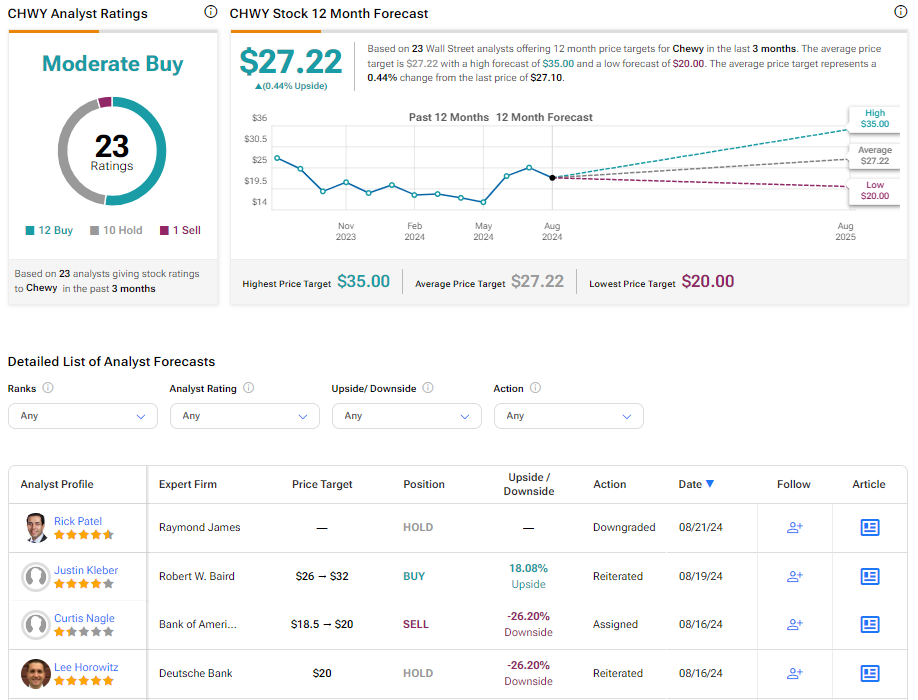Click info icon beside CHWY Analyst Ratings

pyautogui.click(x=210, y=12)
